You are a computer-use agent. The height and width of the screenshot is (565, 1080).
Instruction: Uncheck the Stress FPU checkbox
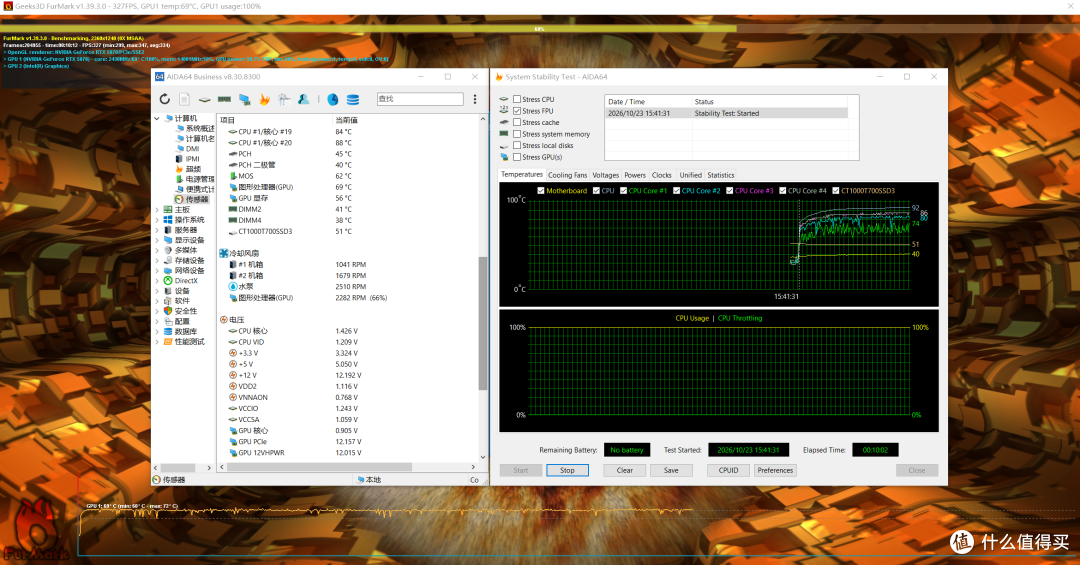coord(517,111)
